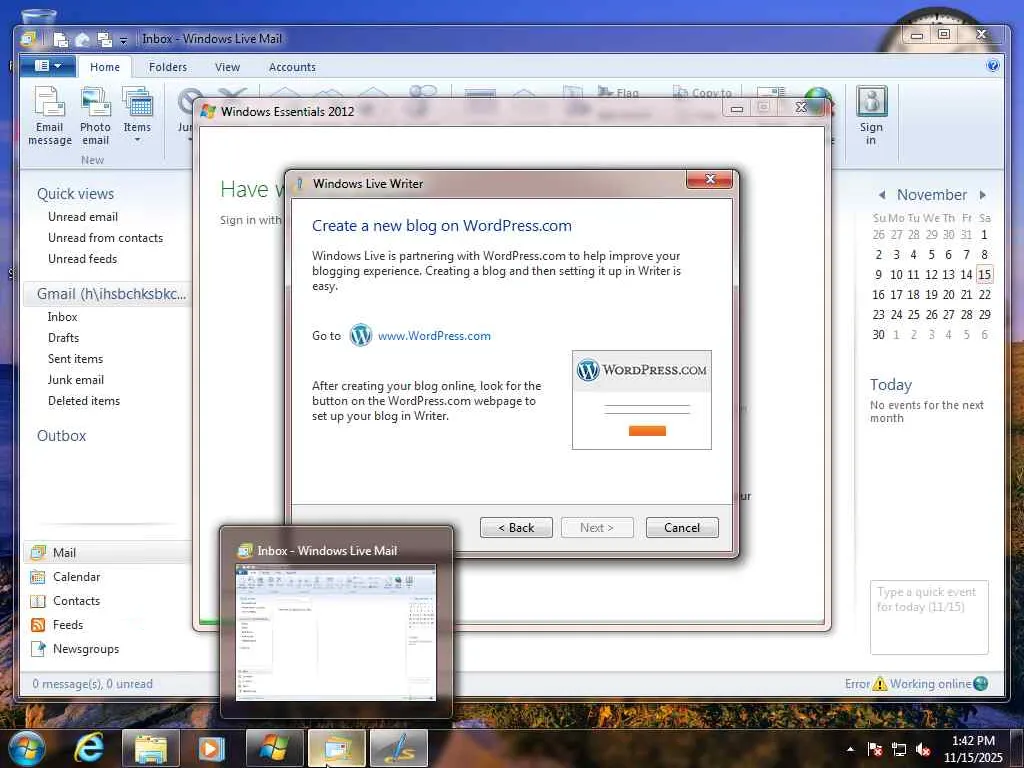Select the Outbox folder
This screenshot has height=768, width=1024.
(x=61, y=436)
